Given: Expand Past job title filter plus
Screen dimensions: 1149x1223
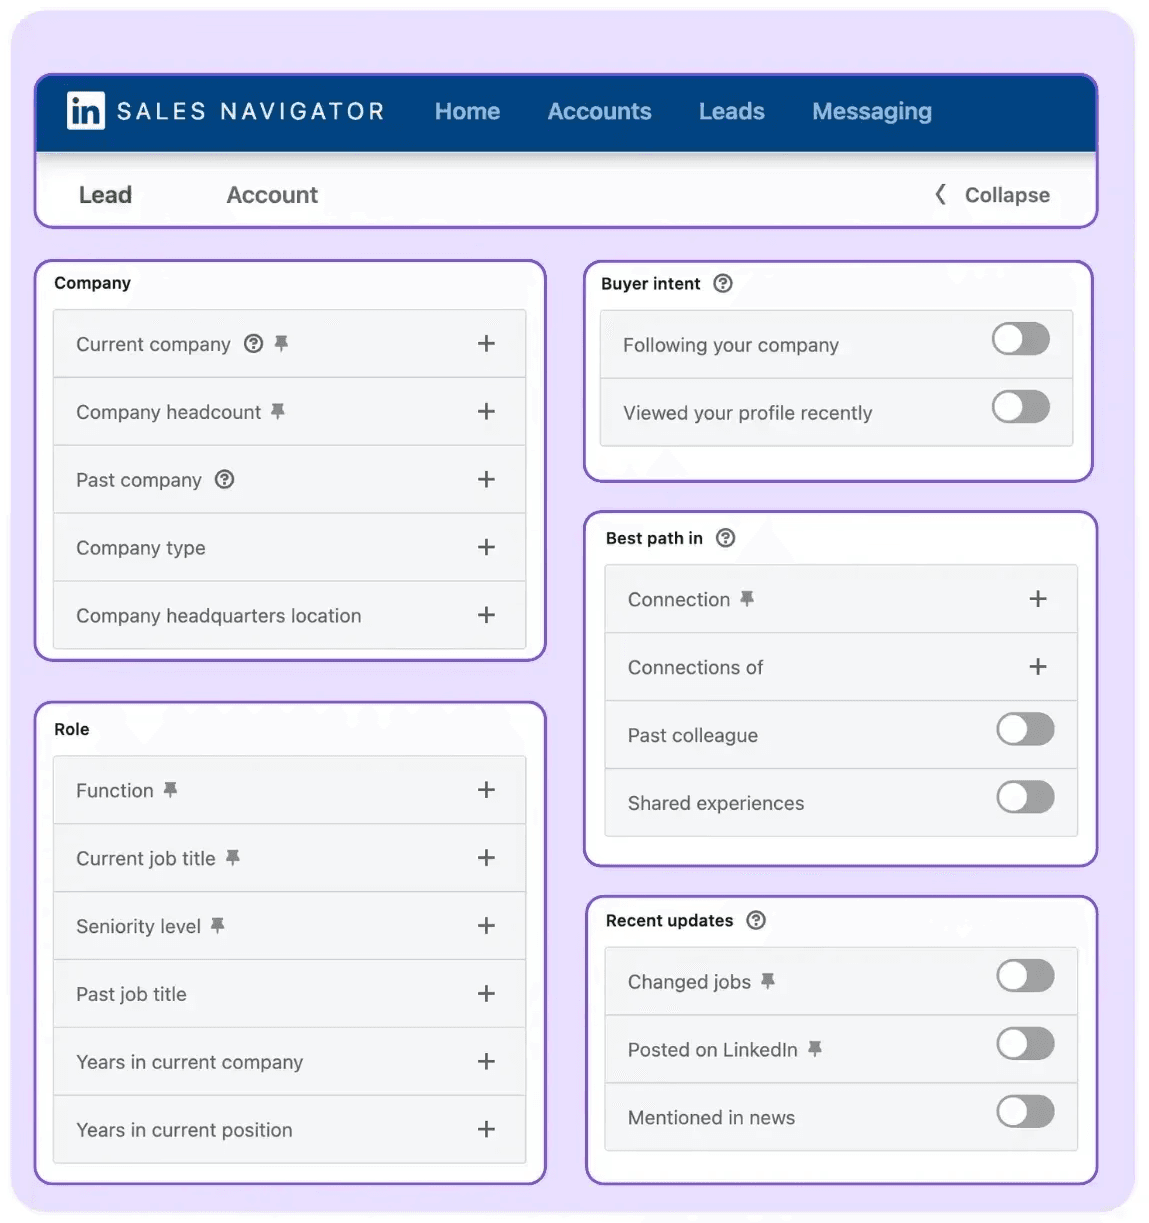Looking at the screenshot, I should point(486,994).
